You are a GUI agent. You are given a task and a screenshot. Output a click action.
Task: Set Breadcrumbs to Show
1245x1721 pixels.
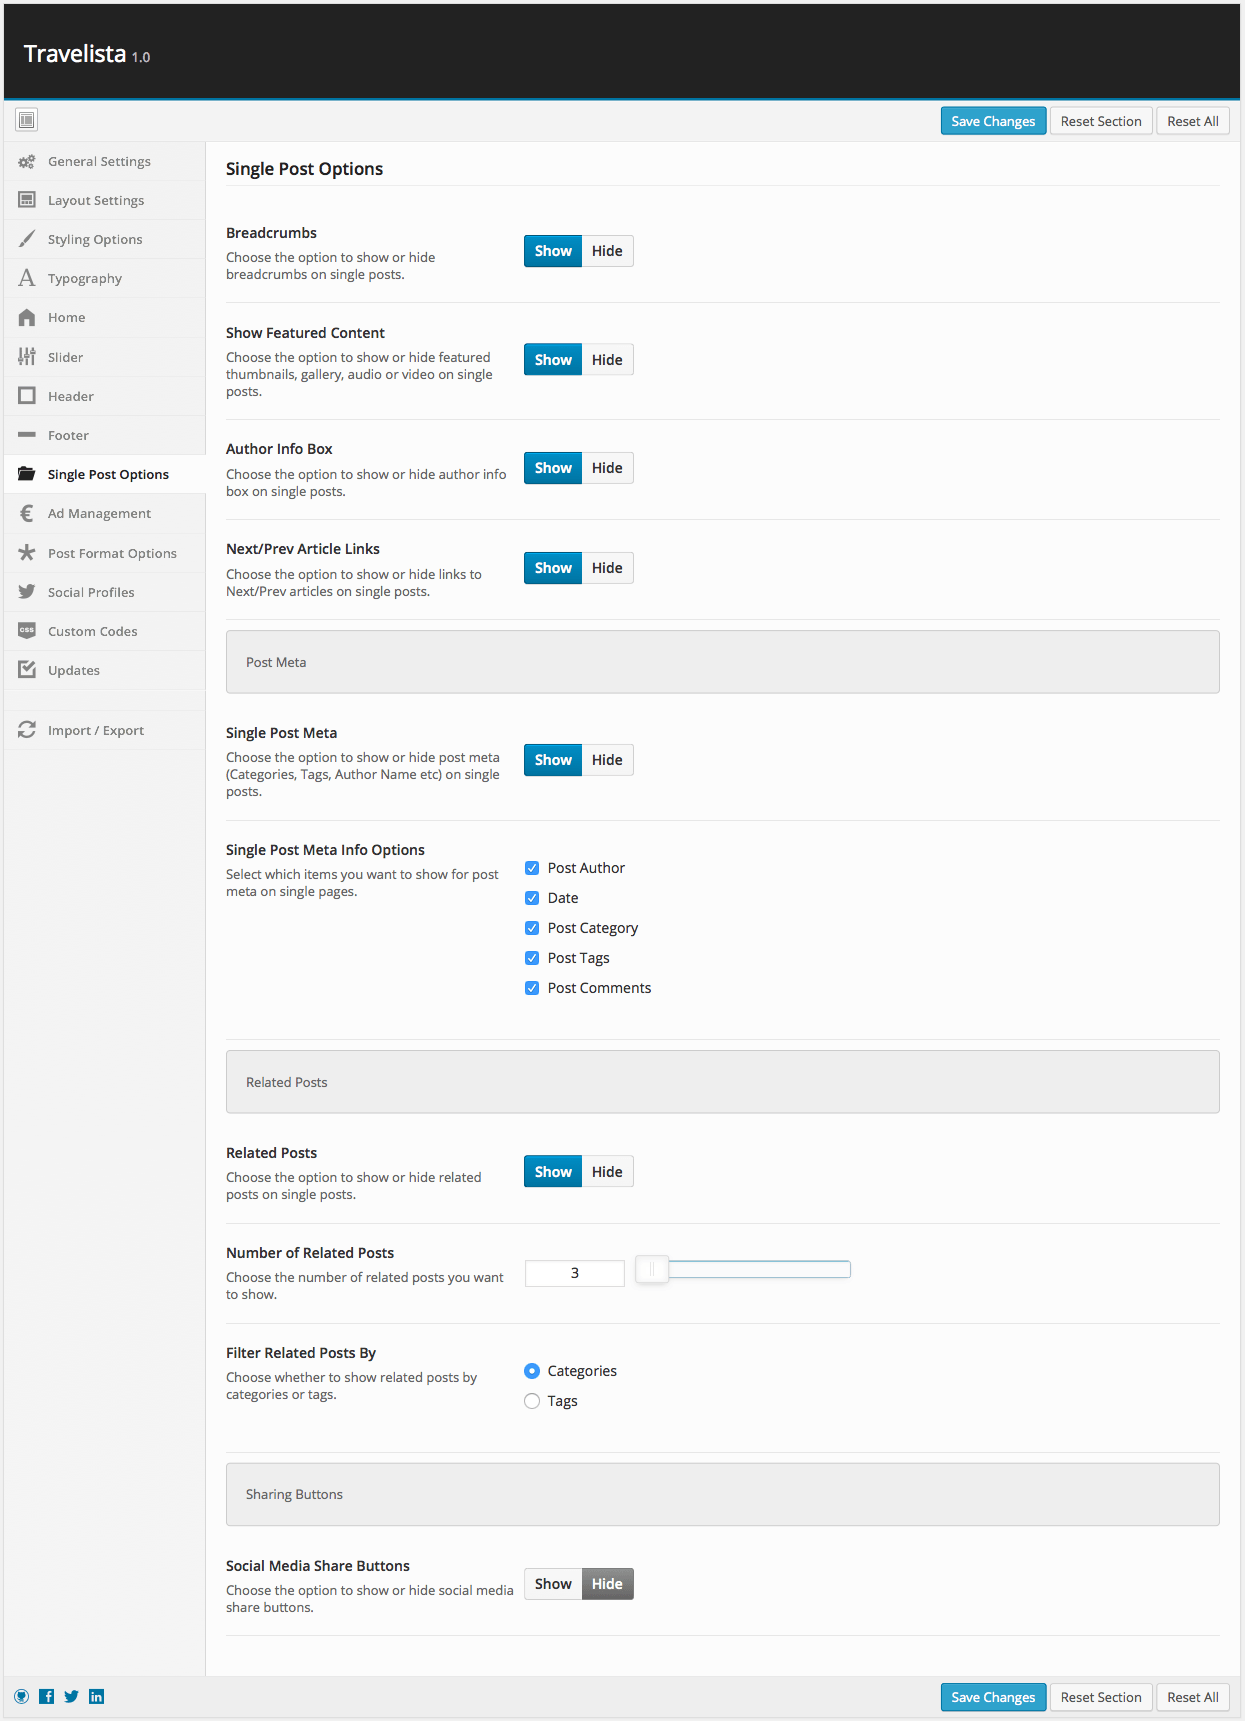(x=553, y=251)
